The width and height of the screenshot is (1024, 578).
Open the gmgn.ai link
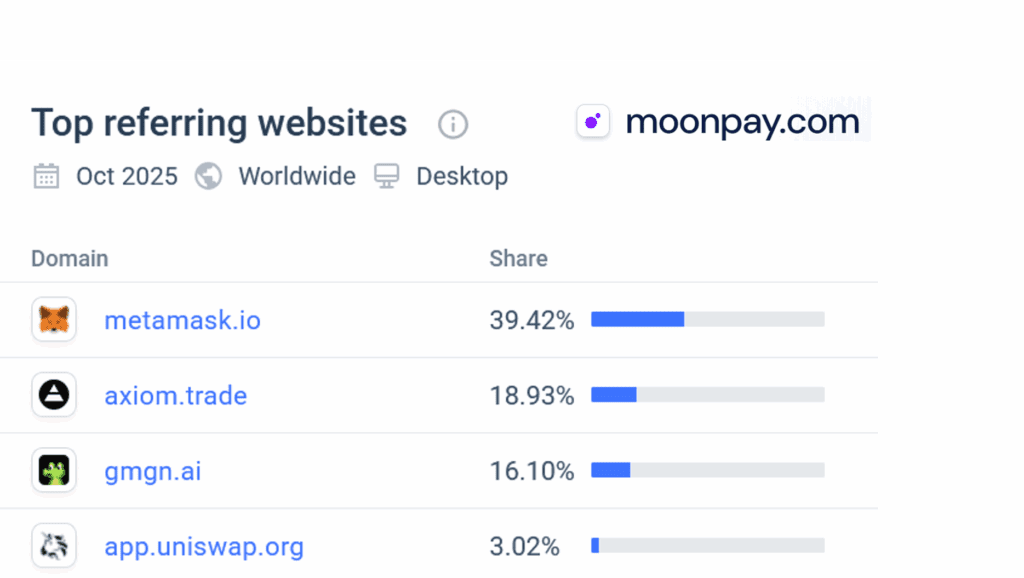click(x=152, y=470)
